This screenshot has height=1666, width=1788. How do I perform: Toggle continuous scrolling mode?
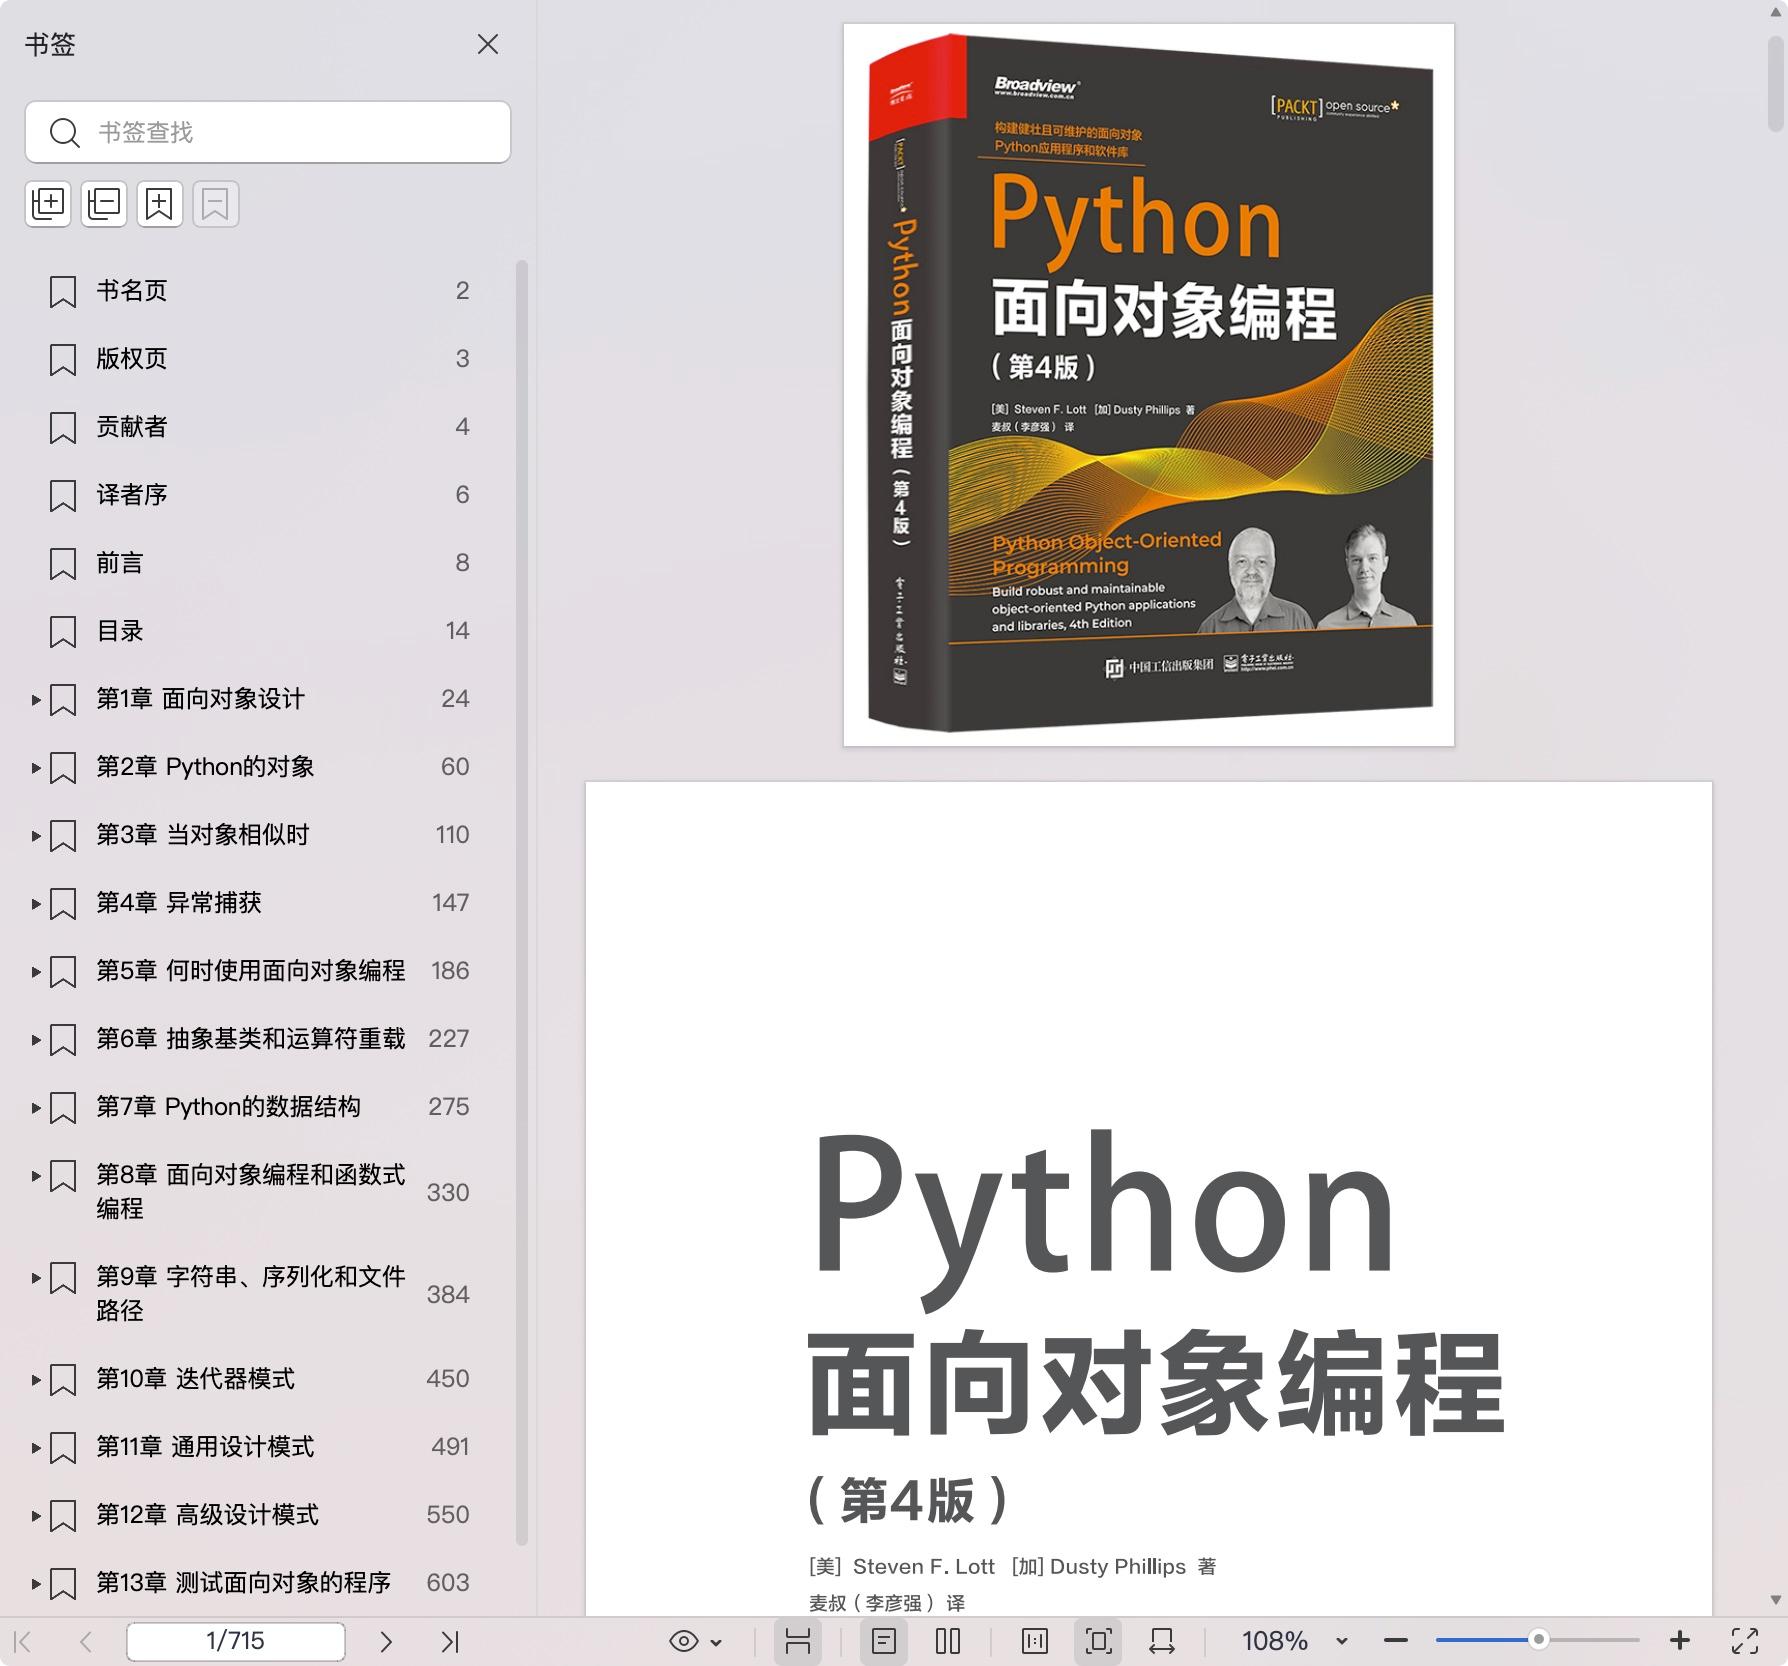[x=798, y=1641]
